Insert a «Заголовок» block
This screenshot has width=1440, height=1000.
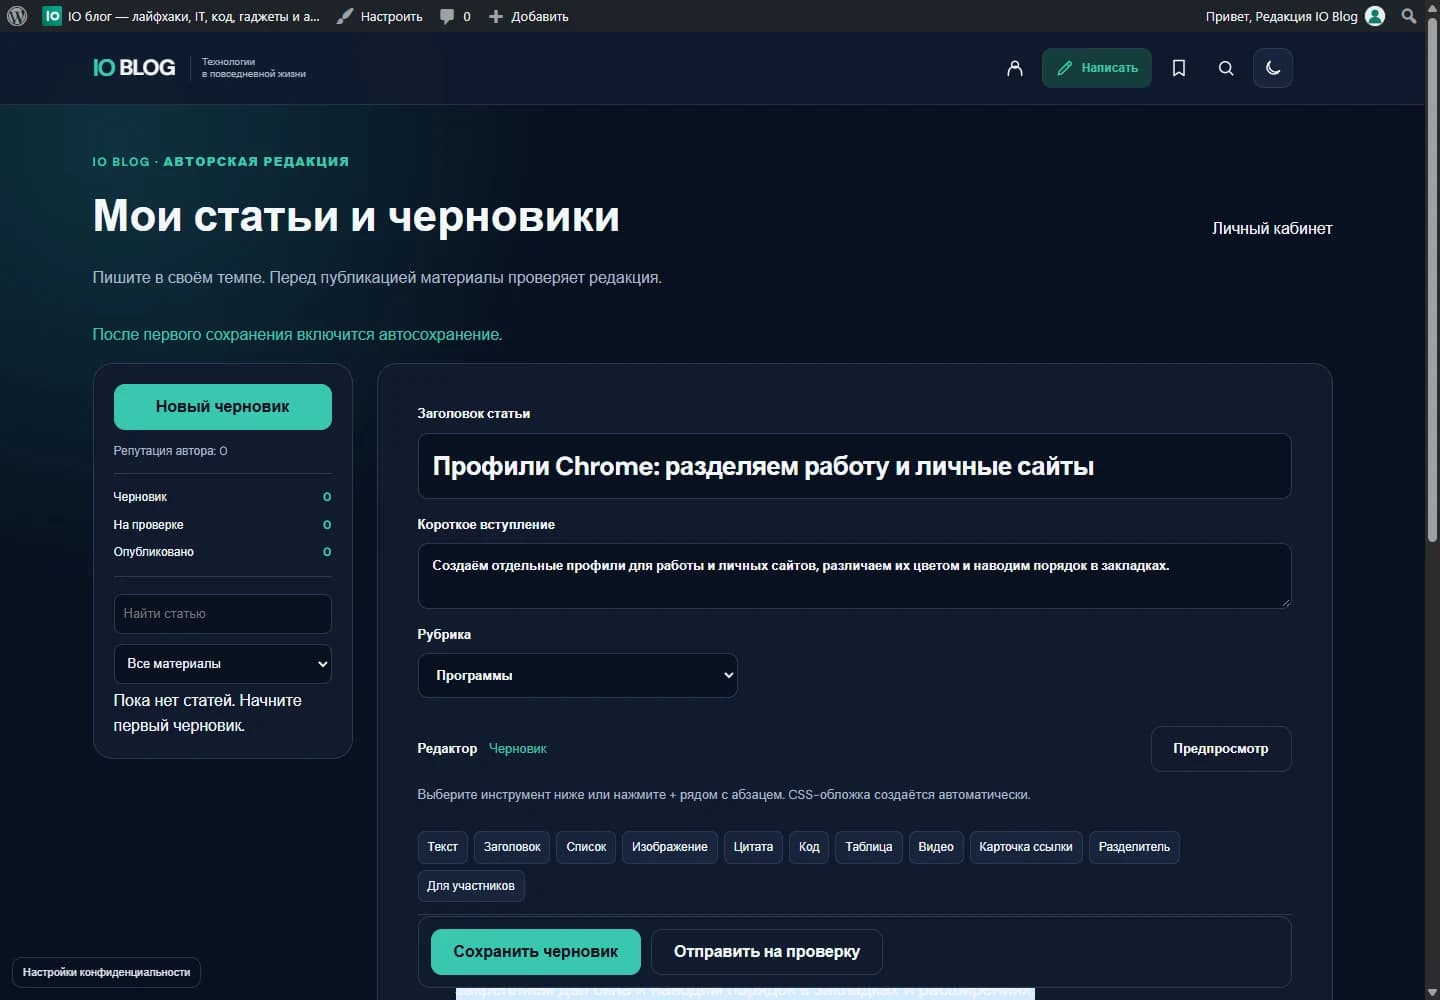[x=512, y=847]
